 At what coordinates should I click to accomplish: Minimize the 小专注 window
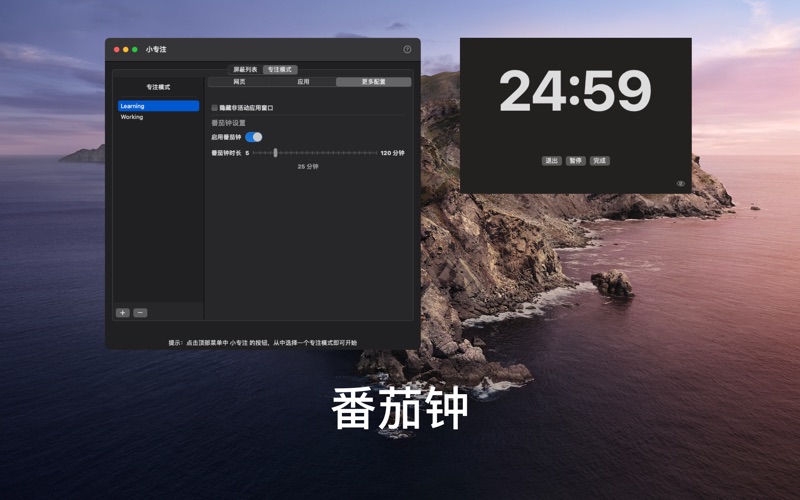click(x=126, y=49)
